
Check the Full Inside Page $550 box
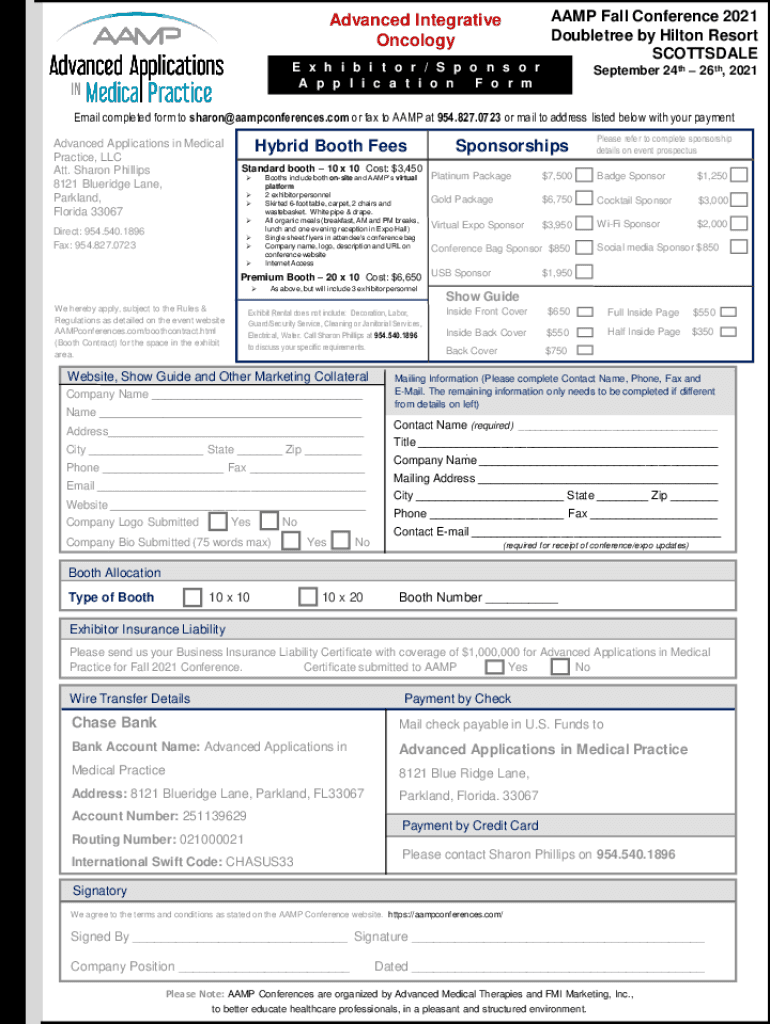coord(728,312)
